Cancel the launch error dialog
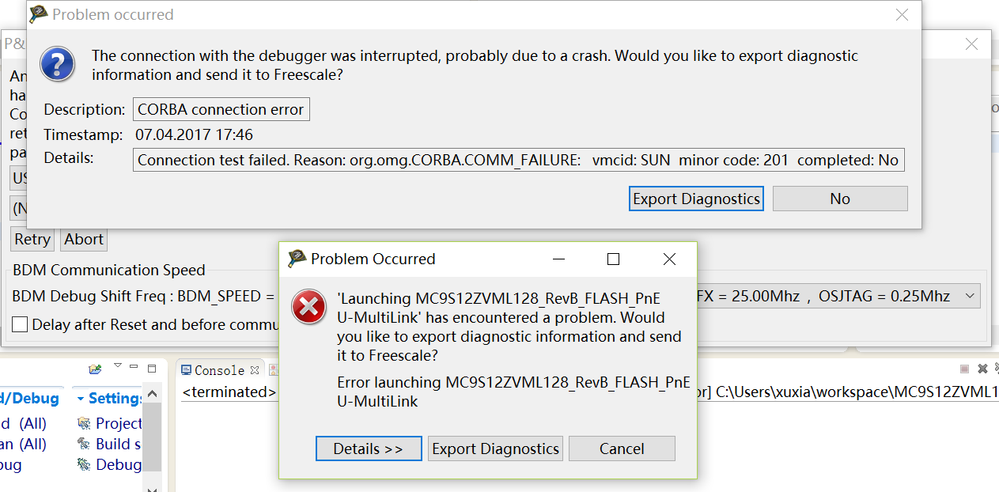Viewport: 999px width, 492px height. click(x=621, y=449)
